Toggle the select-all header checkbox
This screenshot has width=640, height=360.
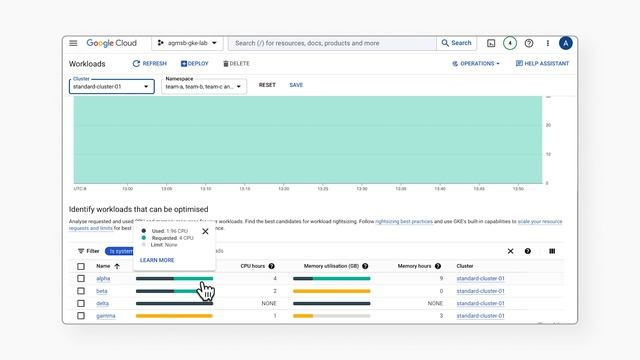coord(81,266)
